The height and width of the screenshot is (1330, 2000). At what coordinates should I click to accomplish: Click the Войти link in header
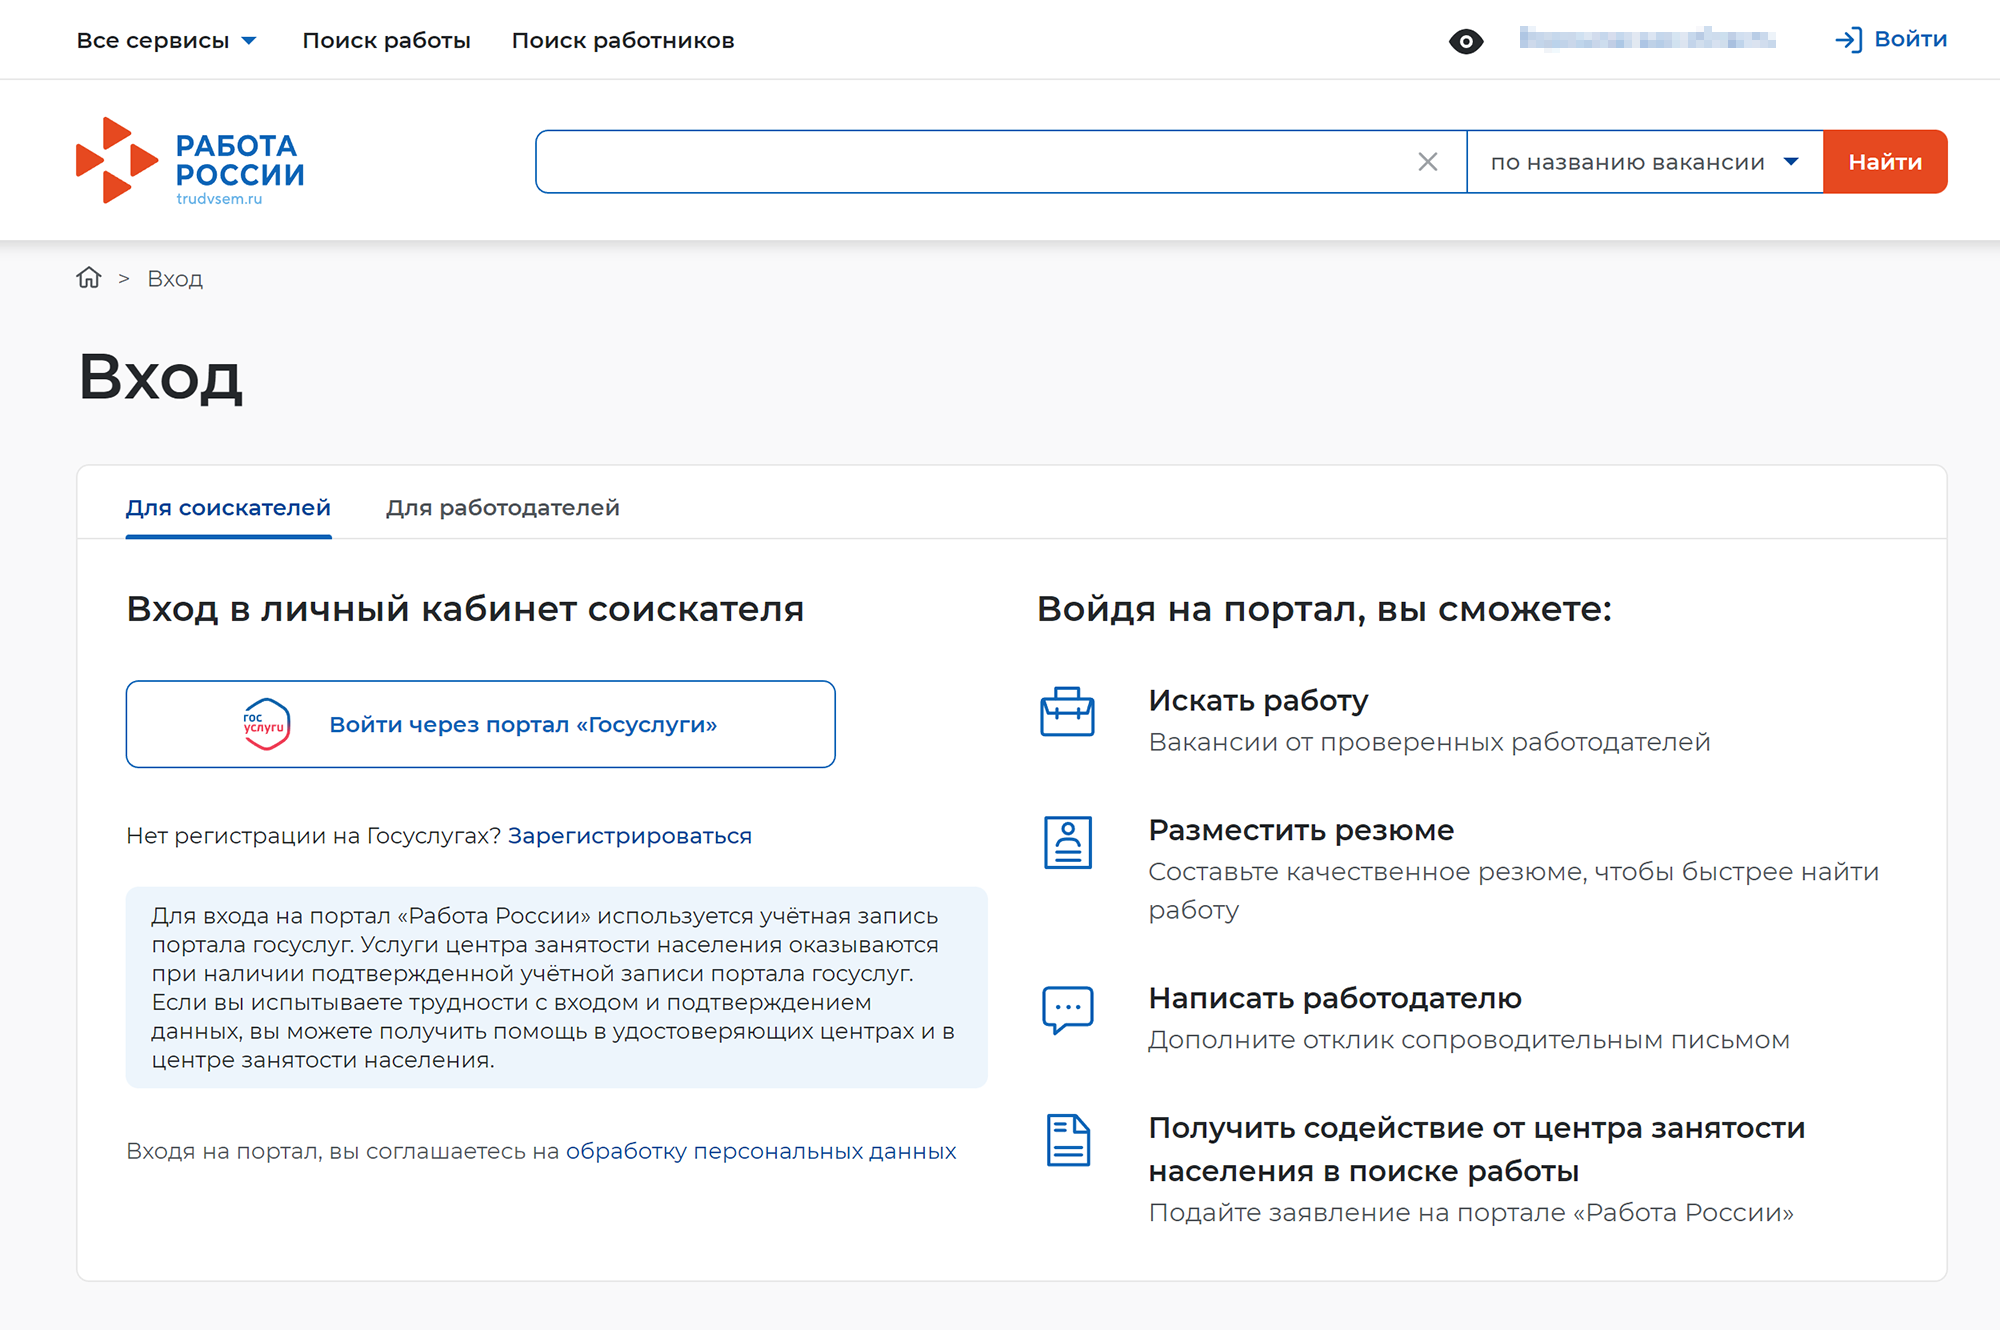pos(1910,40)
